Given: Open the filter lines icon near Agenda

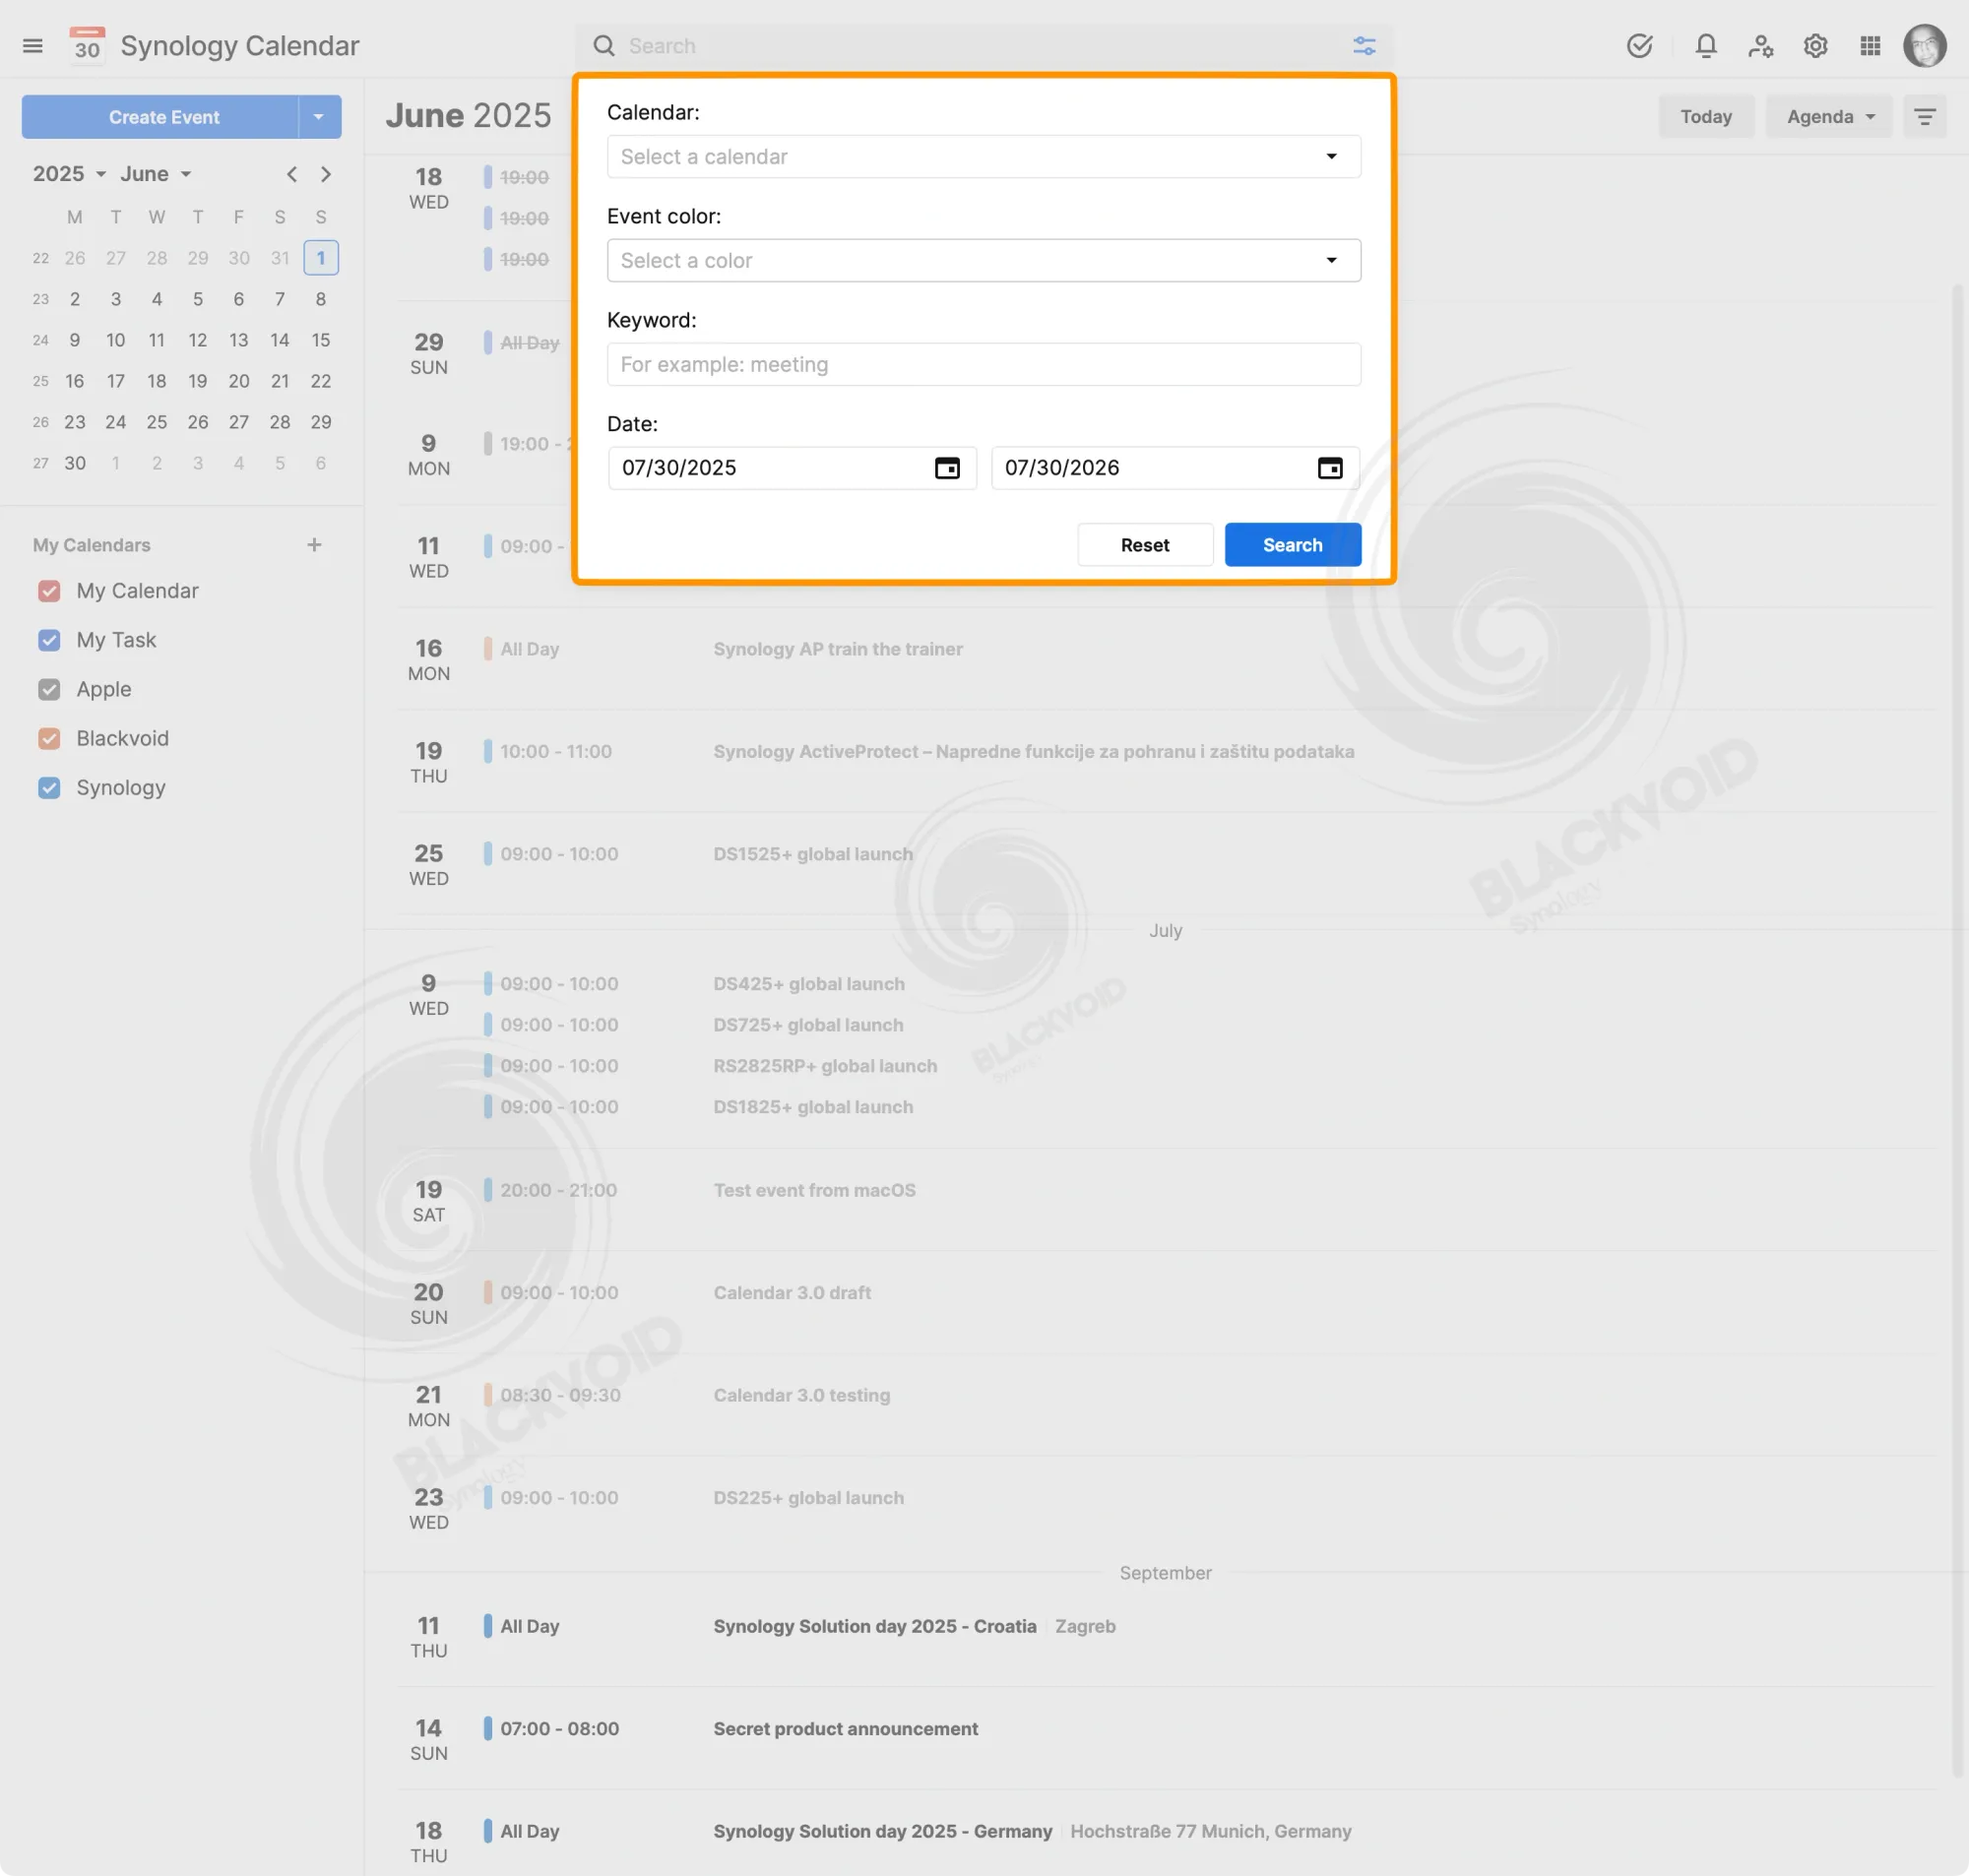Looking at the screenshot, I should click(x=1925, y=117).
